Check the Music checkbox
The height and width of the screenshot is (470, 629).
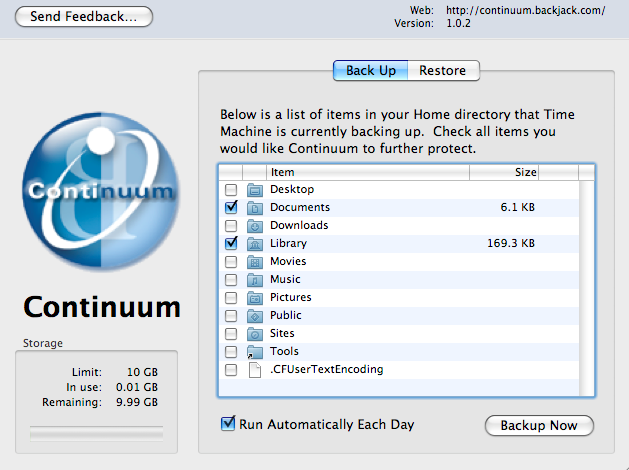pyautogui.click(x=231, y=280)
